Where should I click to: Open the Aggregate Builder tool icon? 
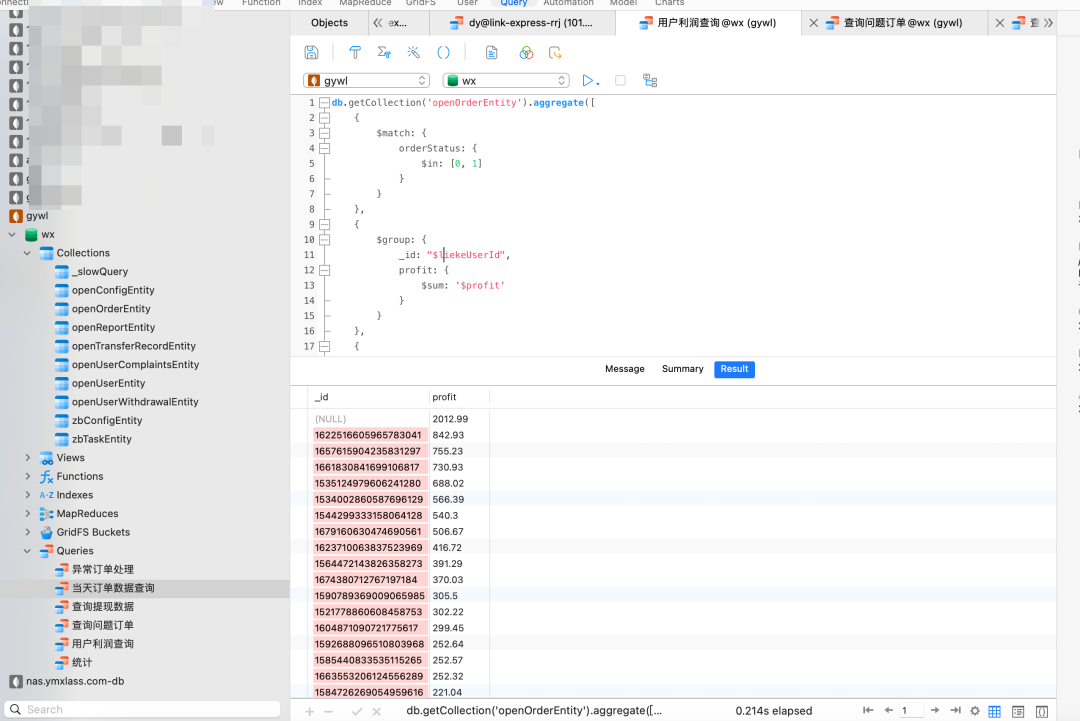click(x=384, y=52)
